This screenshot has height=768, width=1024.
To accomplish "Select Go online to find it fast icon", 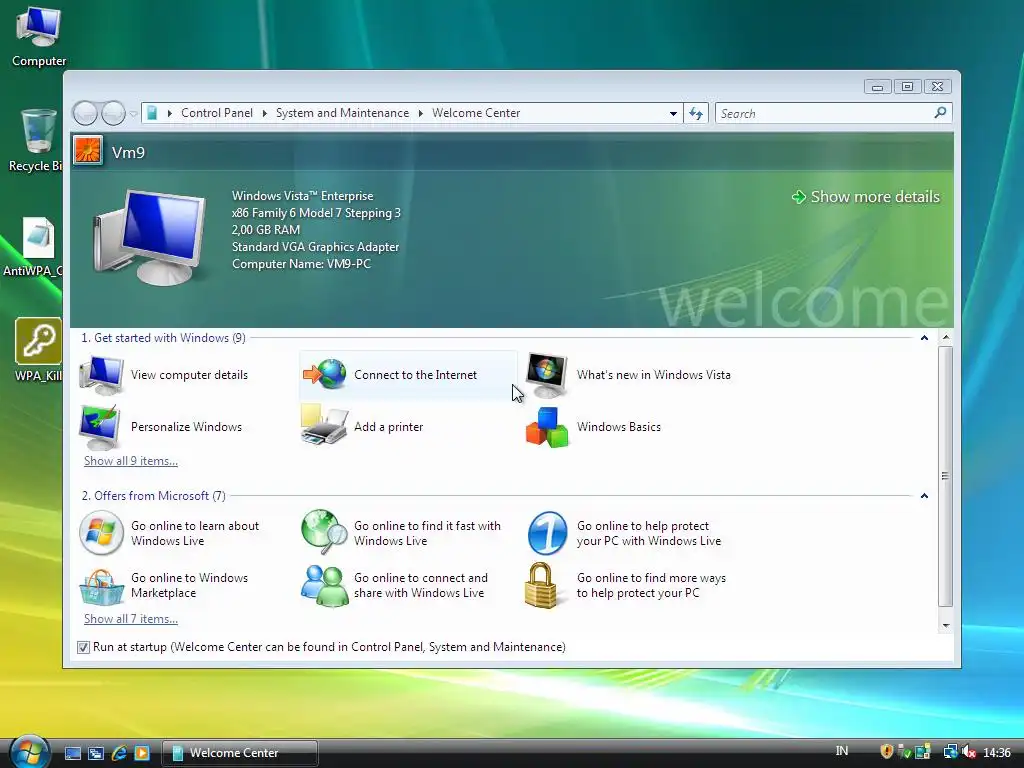I will [324, 532].
